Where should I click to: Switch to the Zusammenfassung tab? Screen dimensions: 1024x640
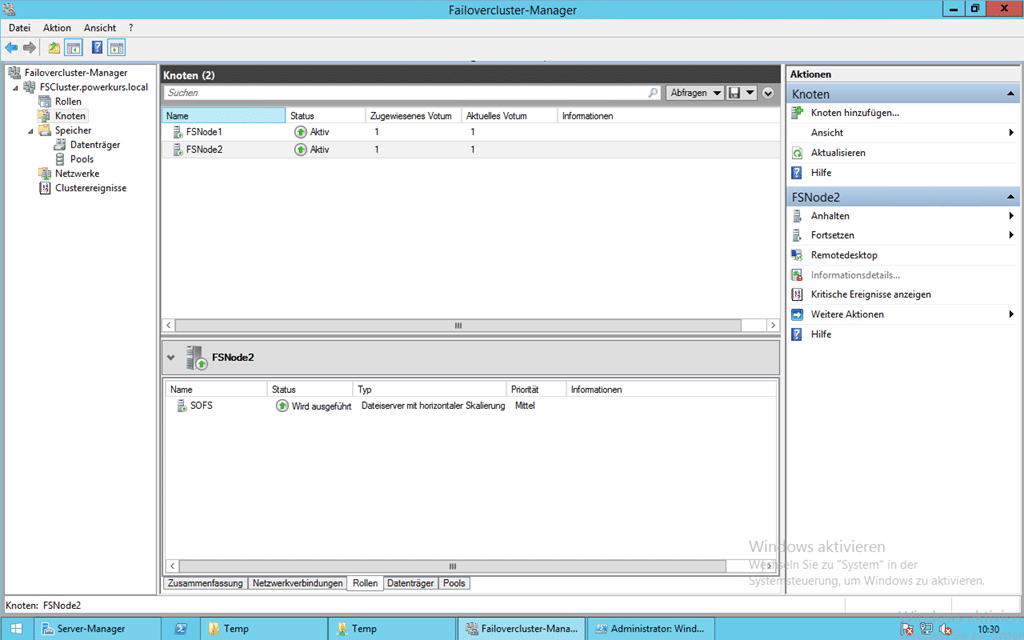205,583
